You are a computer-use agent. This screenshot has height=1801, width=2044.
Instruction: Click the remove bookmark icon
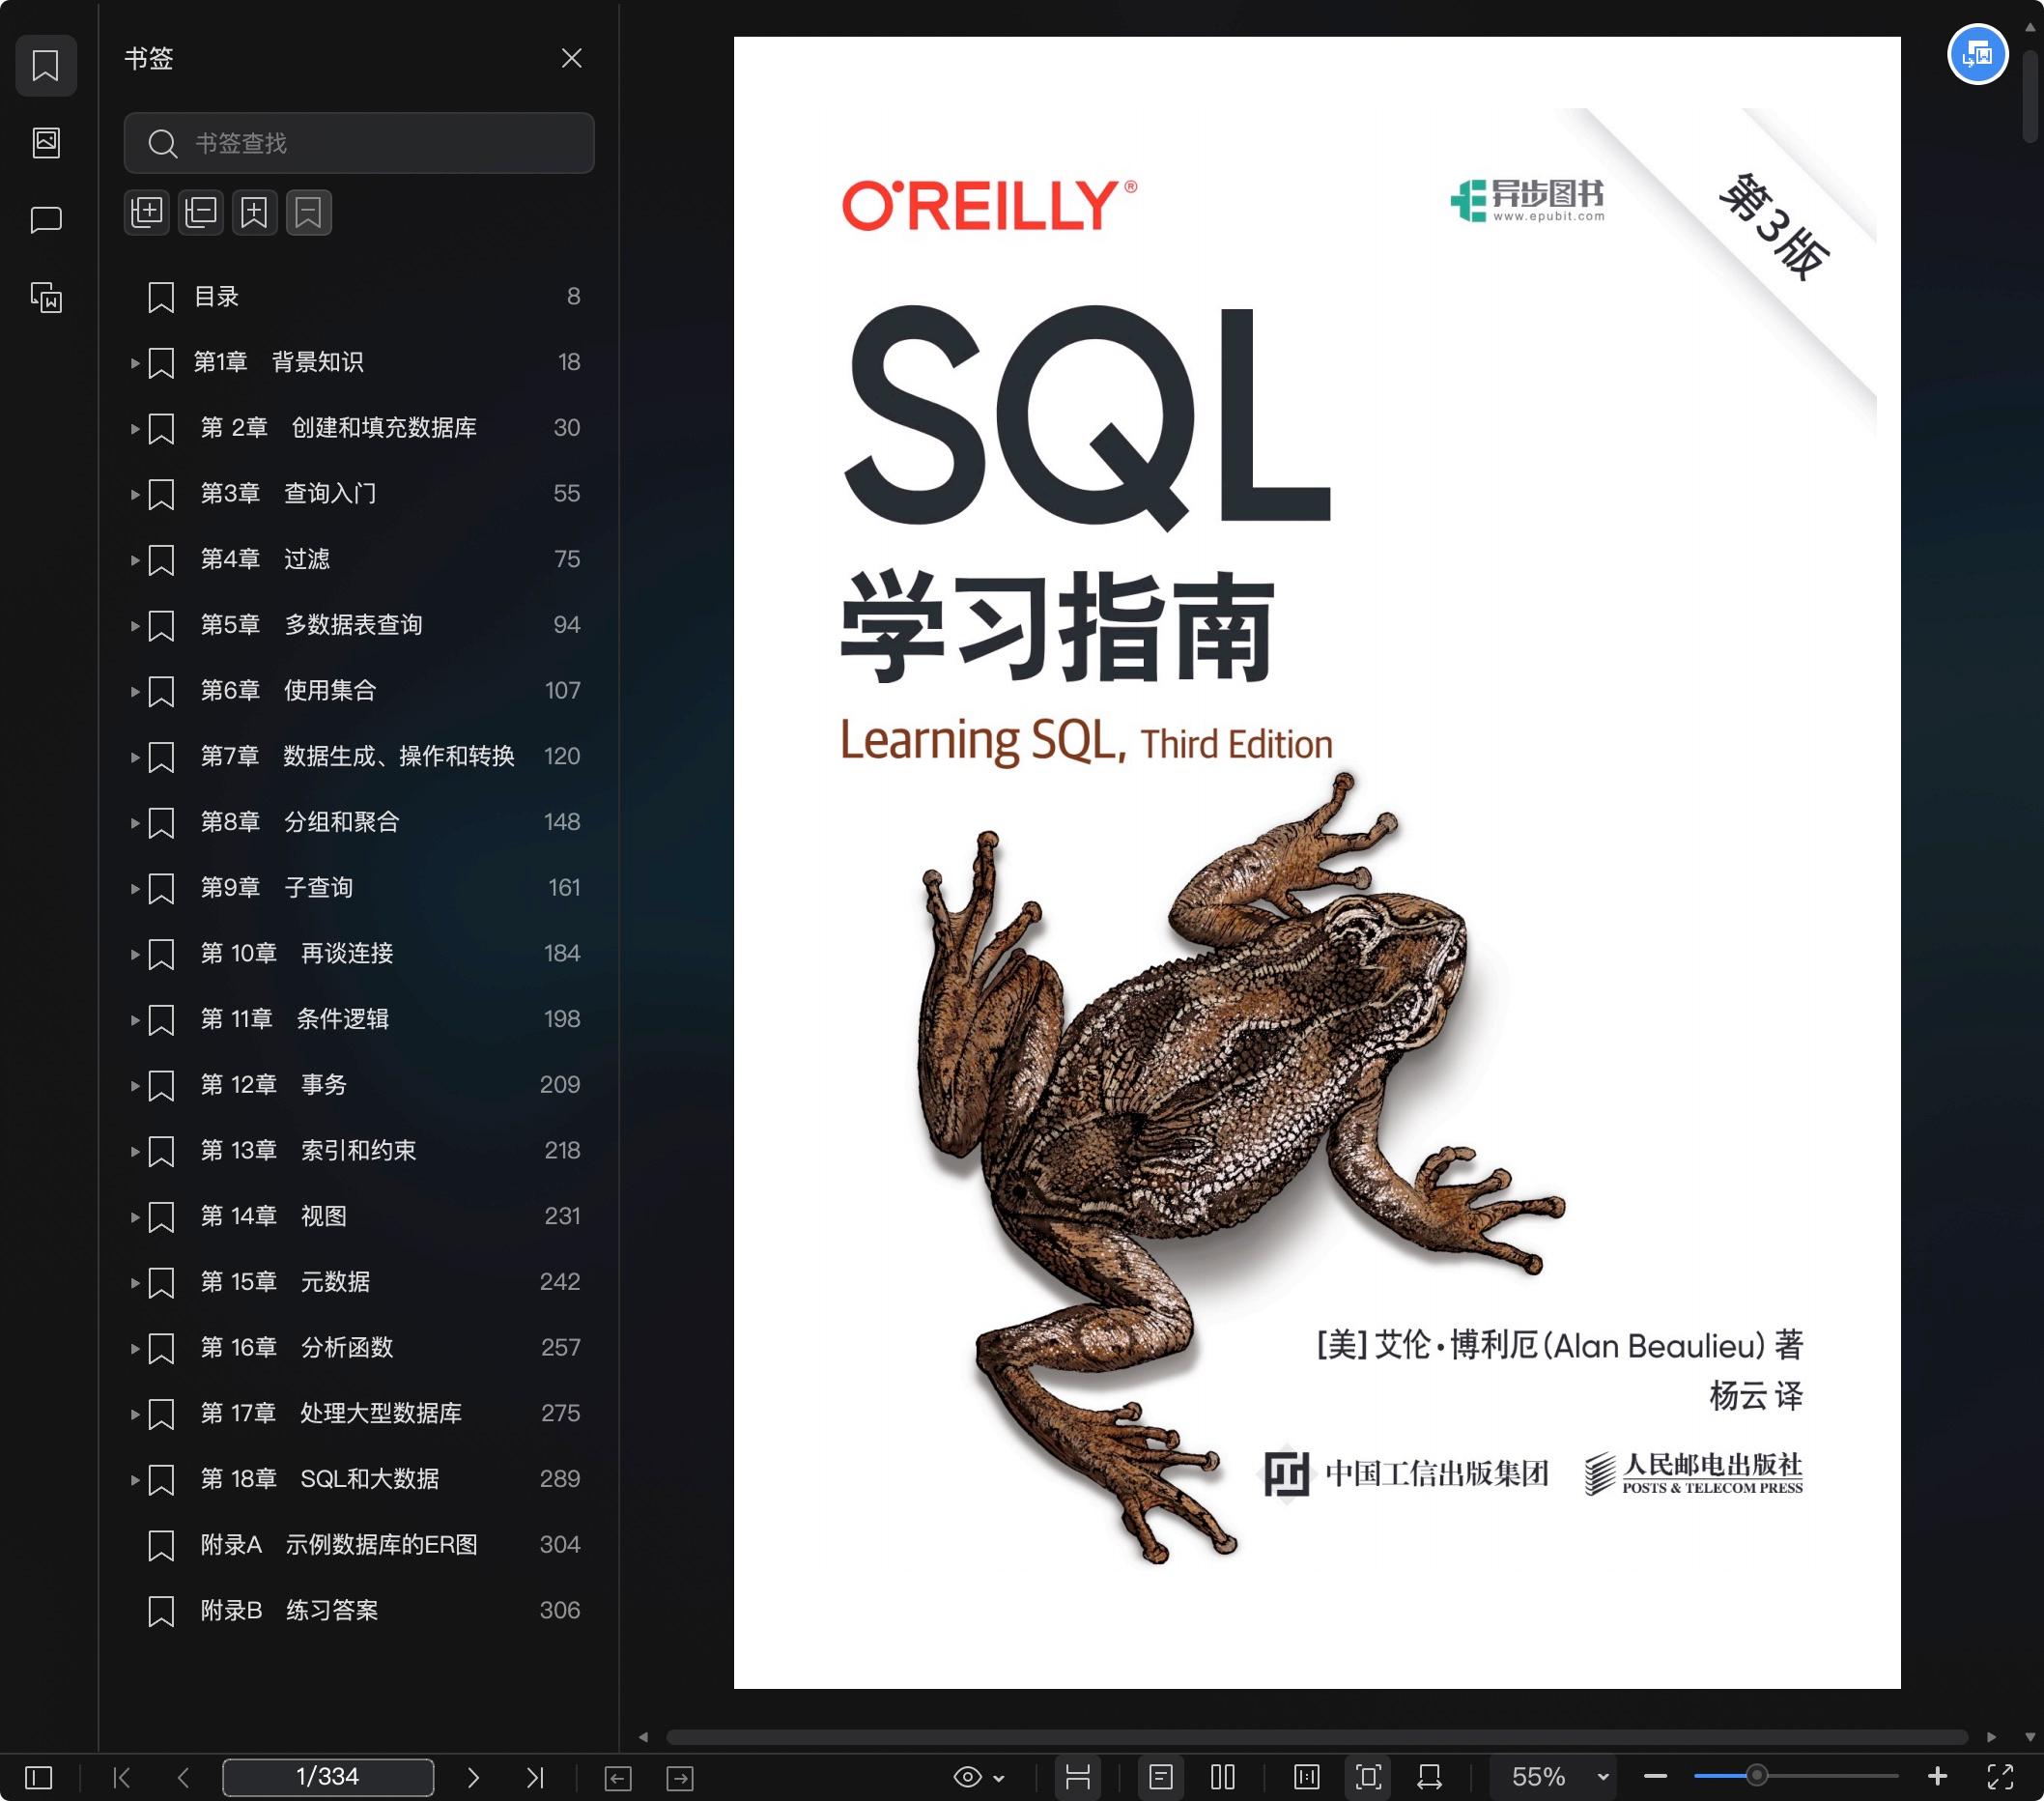pos(309,212)
